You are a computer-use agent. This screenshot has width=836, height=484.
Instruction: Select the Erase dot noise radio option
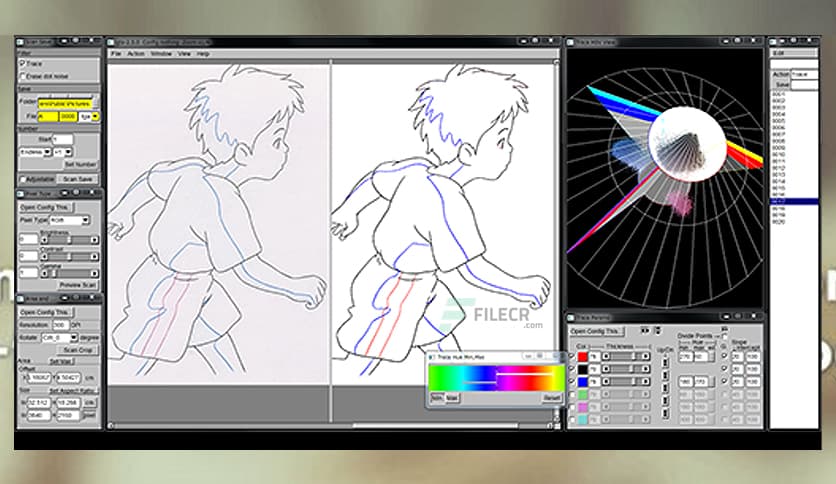[22, 76]
